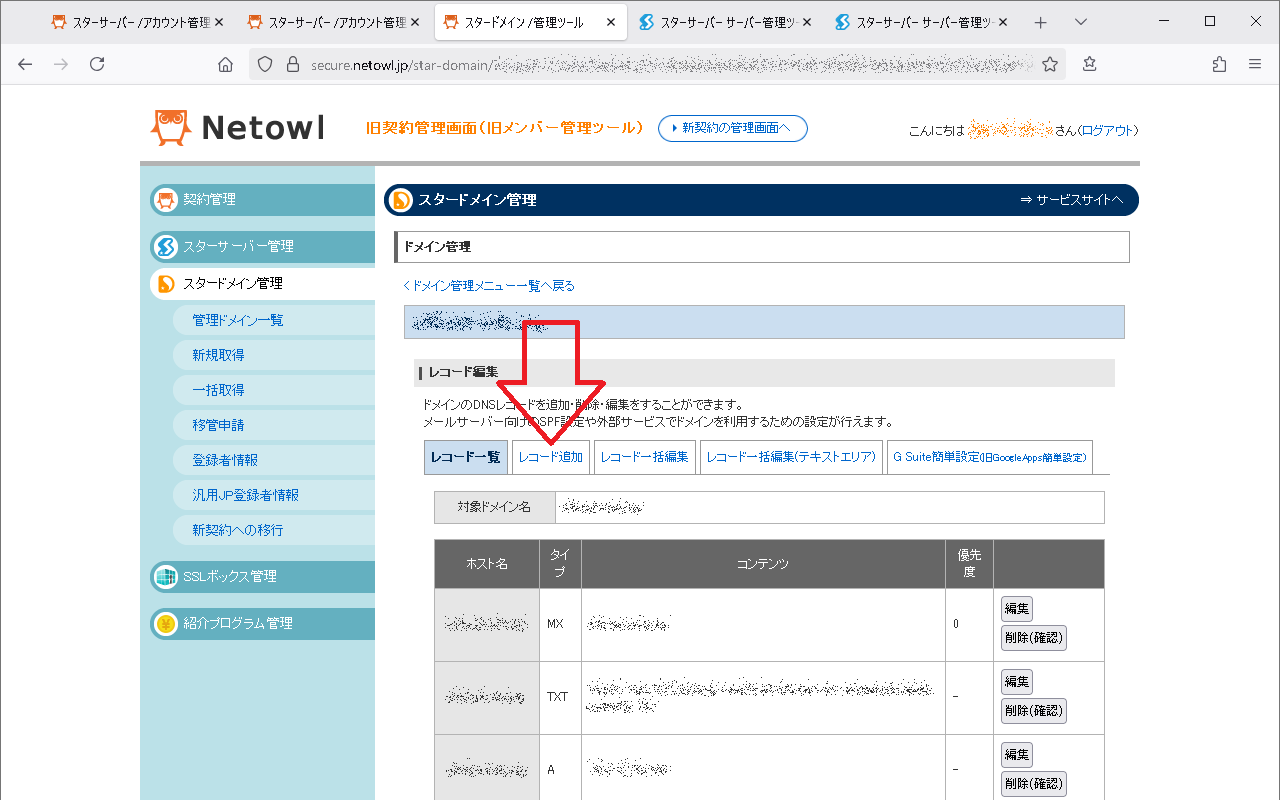Reload the page with the refresh icon
The image size is (1280, 800).
tap(97, 64)
